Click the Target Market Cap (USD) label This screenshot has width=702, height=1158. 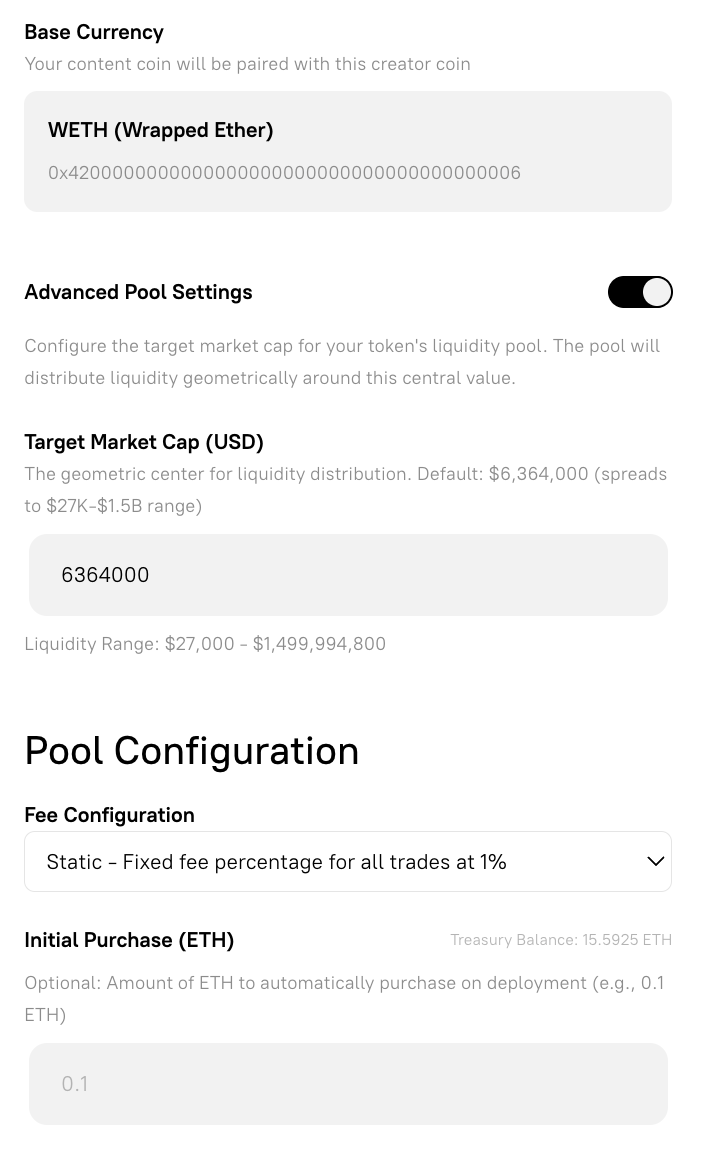pyautogui.click(x=143, y=442)
